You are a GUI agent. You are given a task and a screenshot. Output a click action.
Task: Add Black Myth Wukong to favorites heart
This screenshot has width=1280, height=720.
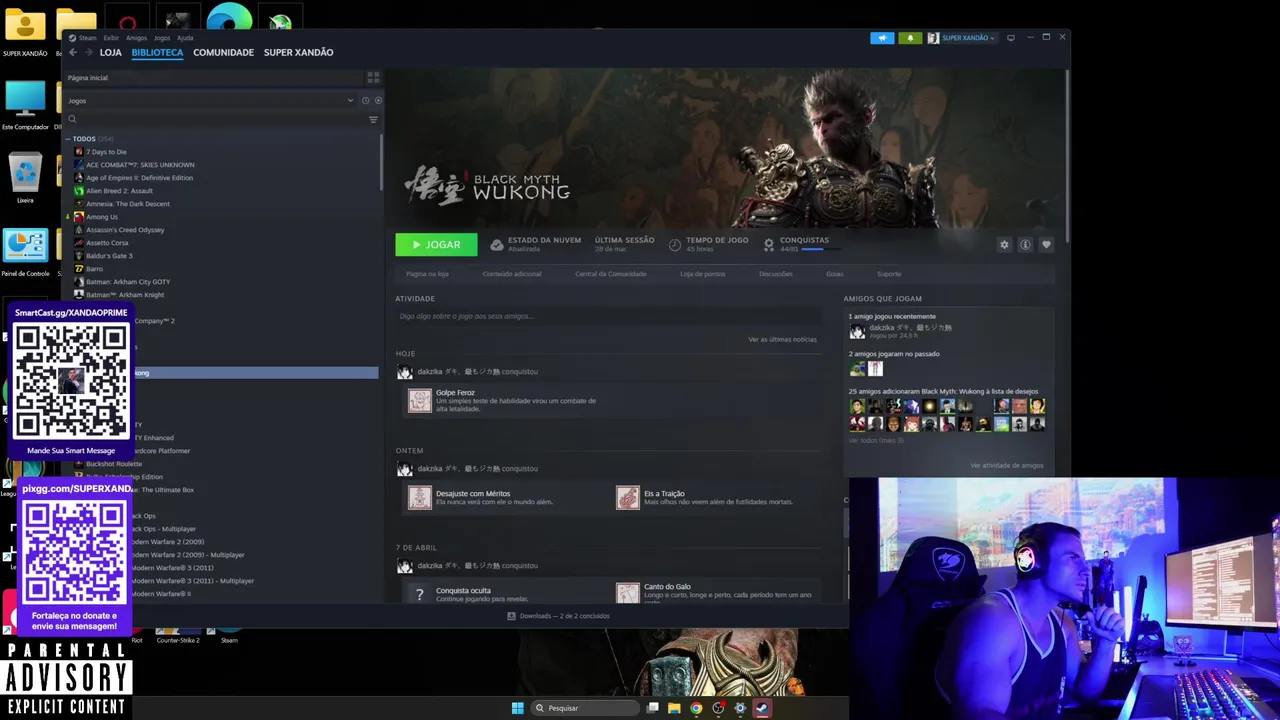click(x=1046, y=244)
